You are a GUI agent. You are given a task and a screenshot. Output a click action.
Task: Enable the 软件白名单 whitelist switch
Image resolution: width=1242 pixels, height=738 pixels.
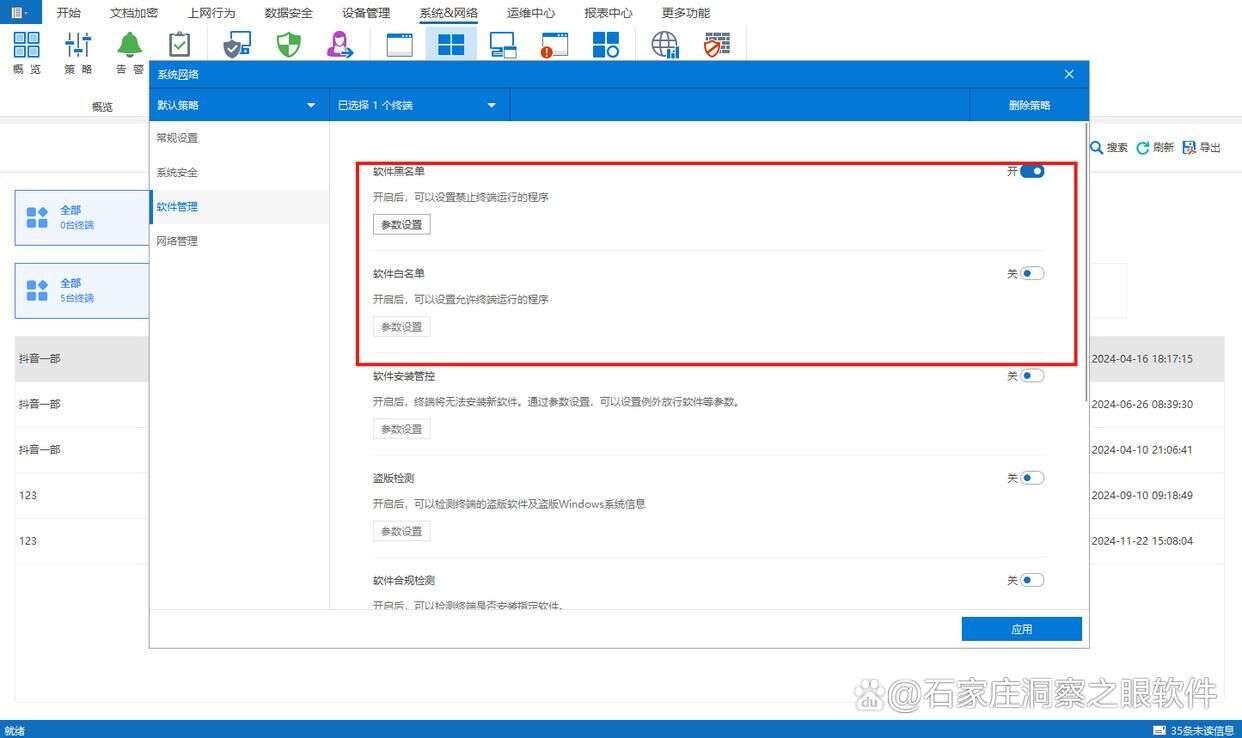tap(1031, 272)
